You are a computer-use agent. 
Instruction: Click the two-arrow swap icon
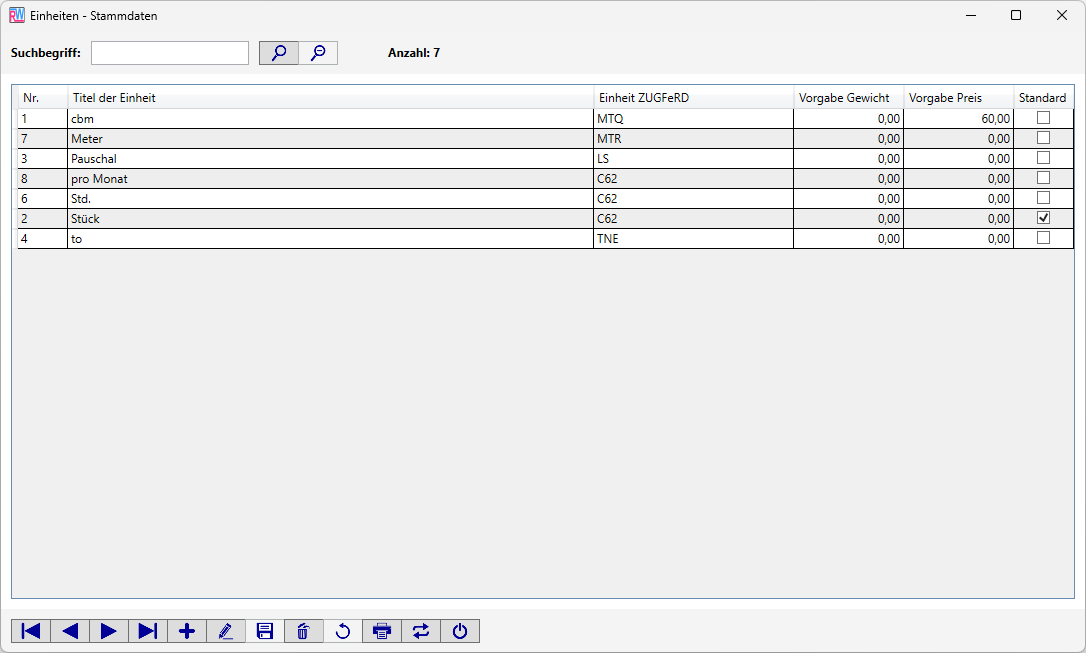point(421,631)
